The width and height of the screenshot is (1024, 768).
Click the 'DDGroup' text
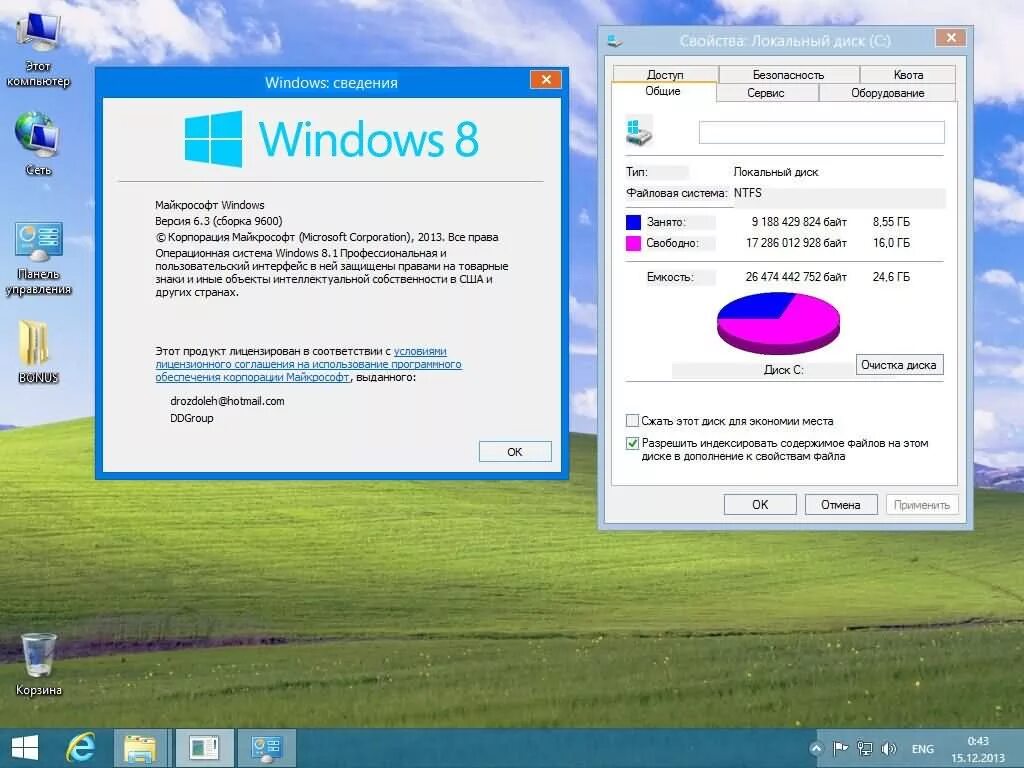point(192,418)
